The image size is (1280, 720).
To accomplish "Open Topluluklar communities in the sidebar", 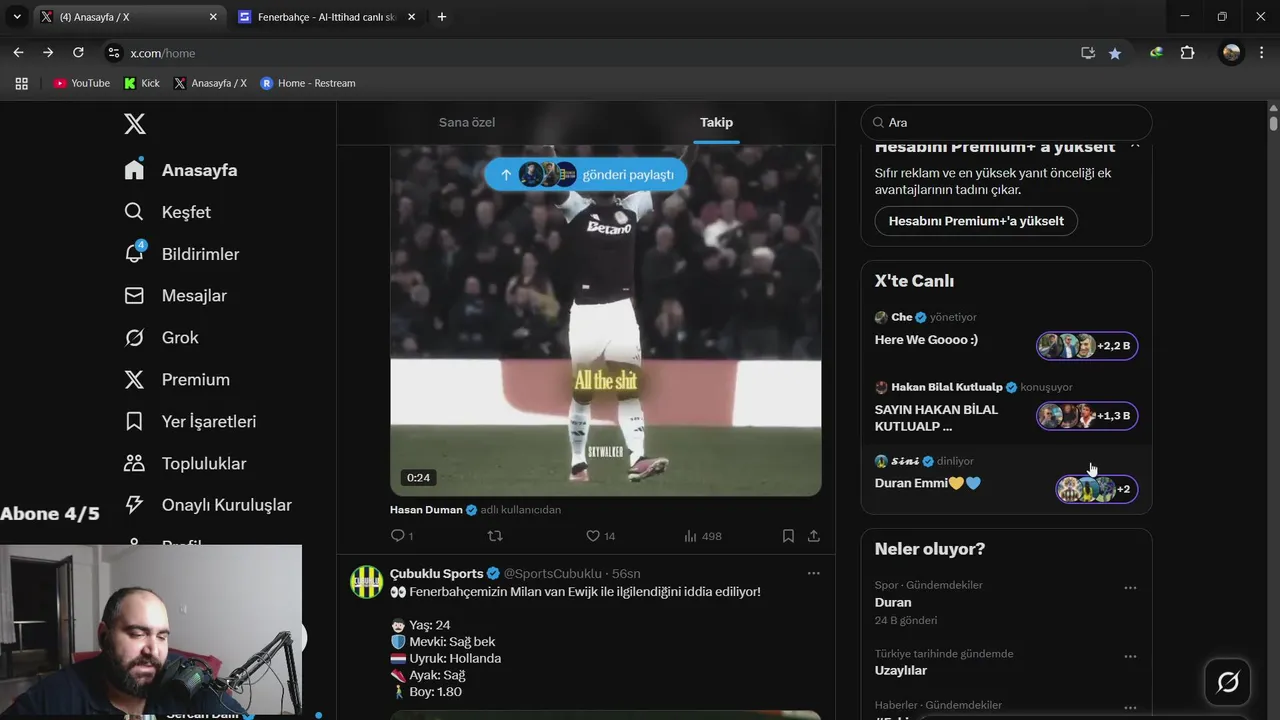I will tap(185, 464).
